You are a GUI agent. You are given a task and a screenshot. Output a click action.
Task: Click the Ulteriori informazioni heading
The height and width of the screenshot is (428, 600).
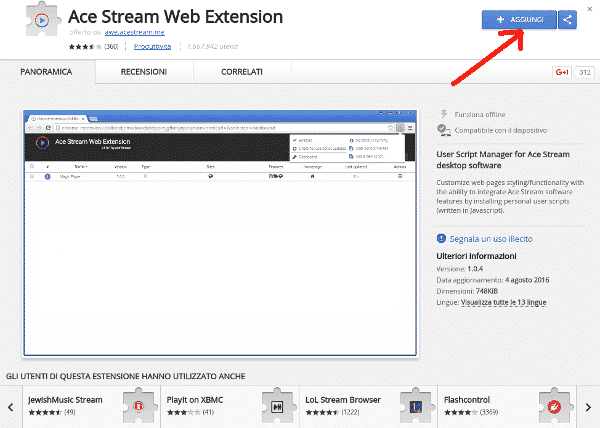pos(476,256)
